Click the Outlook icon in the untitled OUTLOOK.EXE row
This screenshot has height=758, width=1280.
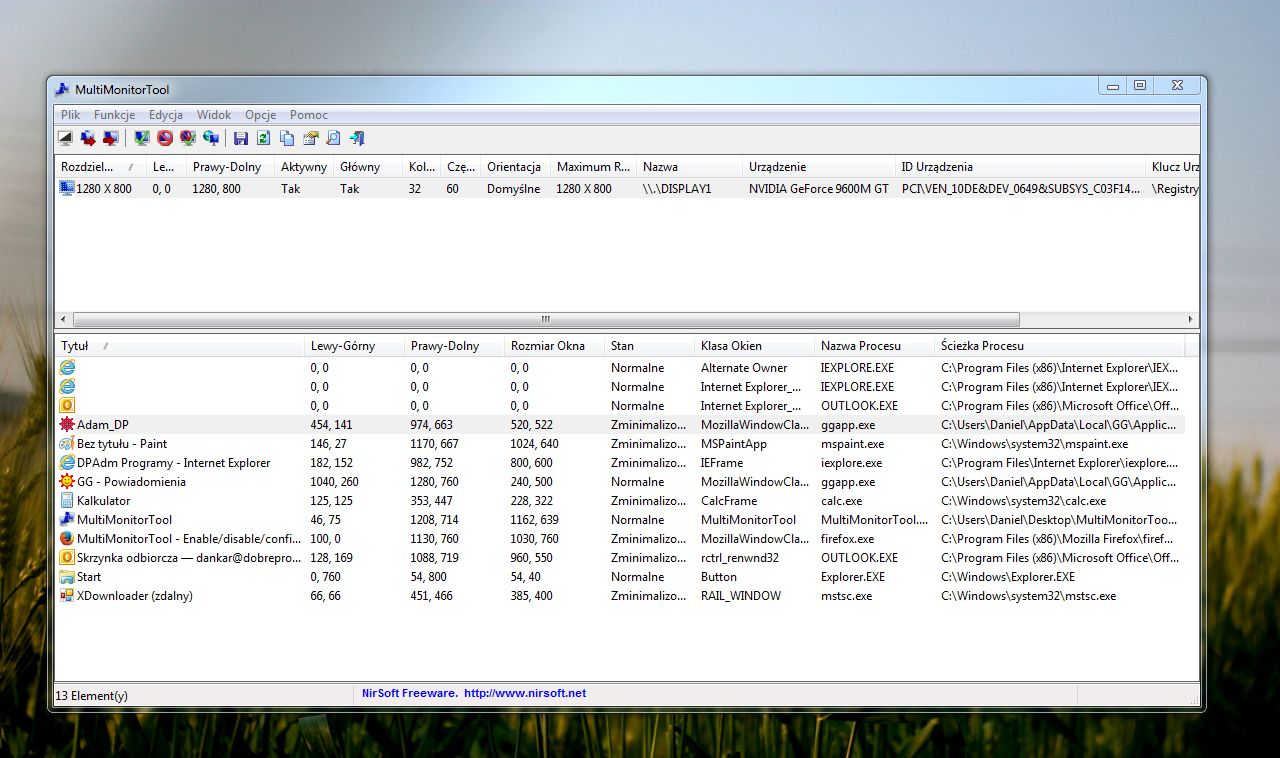[67, 405]
